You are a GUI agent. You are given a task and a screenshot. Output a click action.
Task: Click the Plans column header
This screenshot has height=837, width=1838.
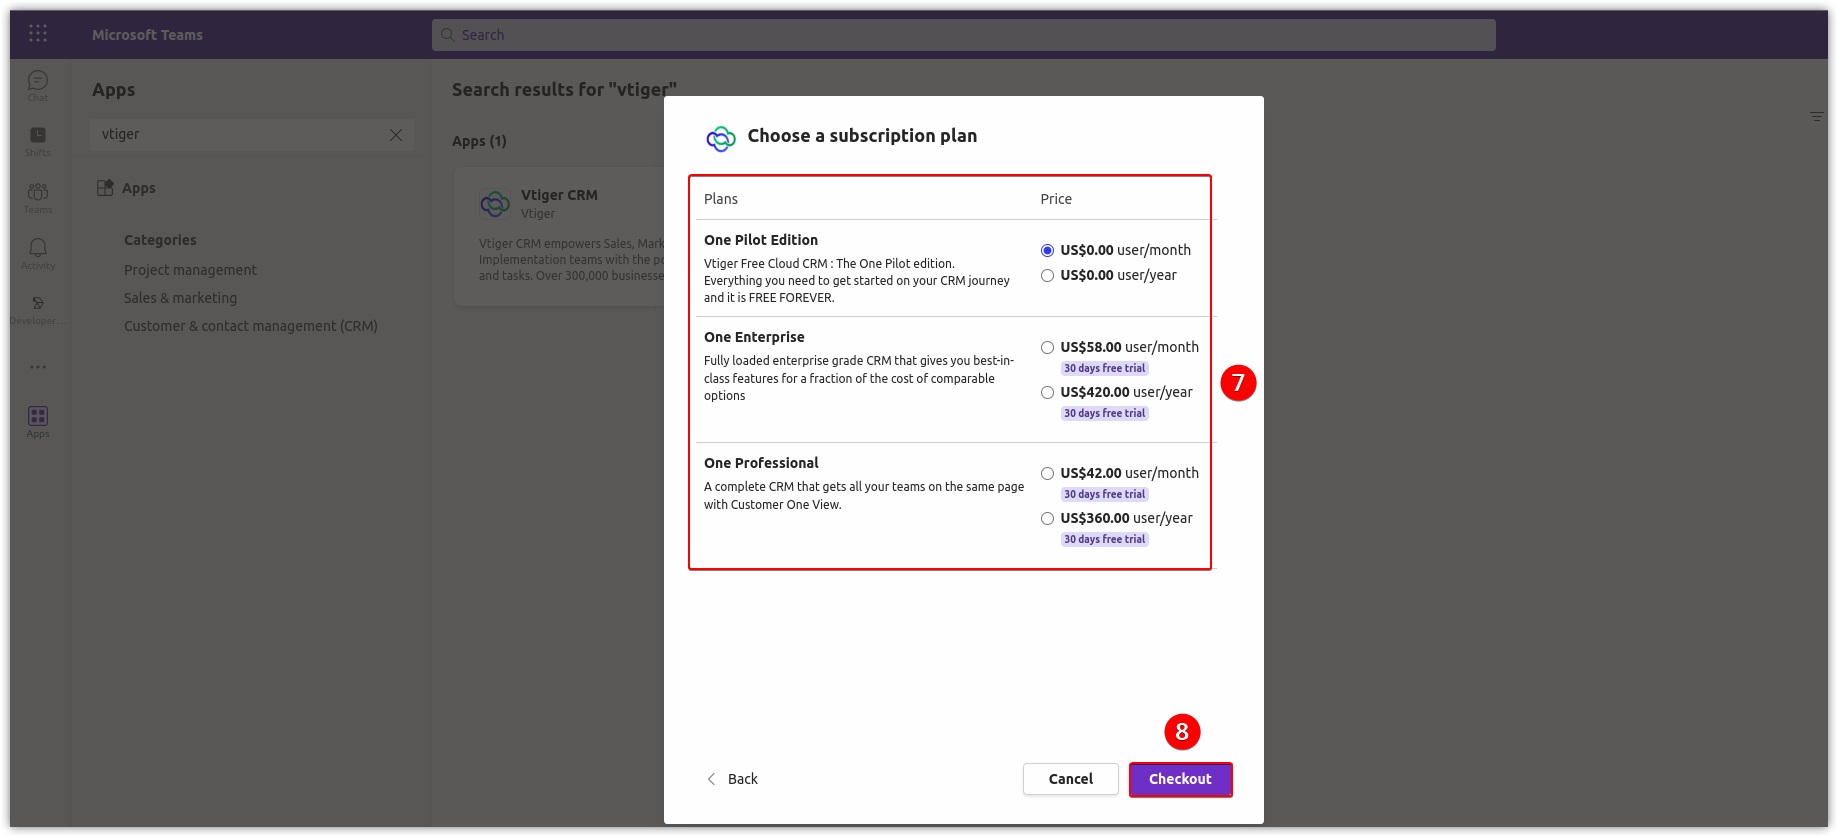tap(721, 199)
